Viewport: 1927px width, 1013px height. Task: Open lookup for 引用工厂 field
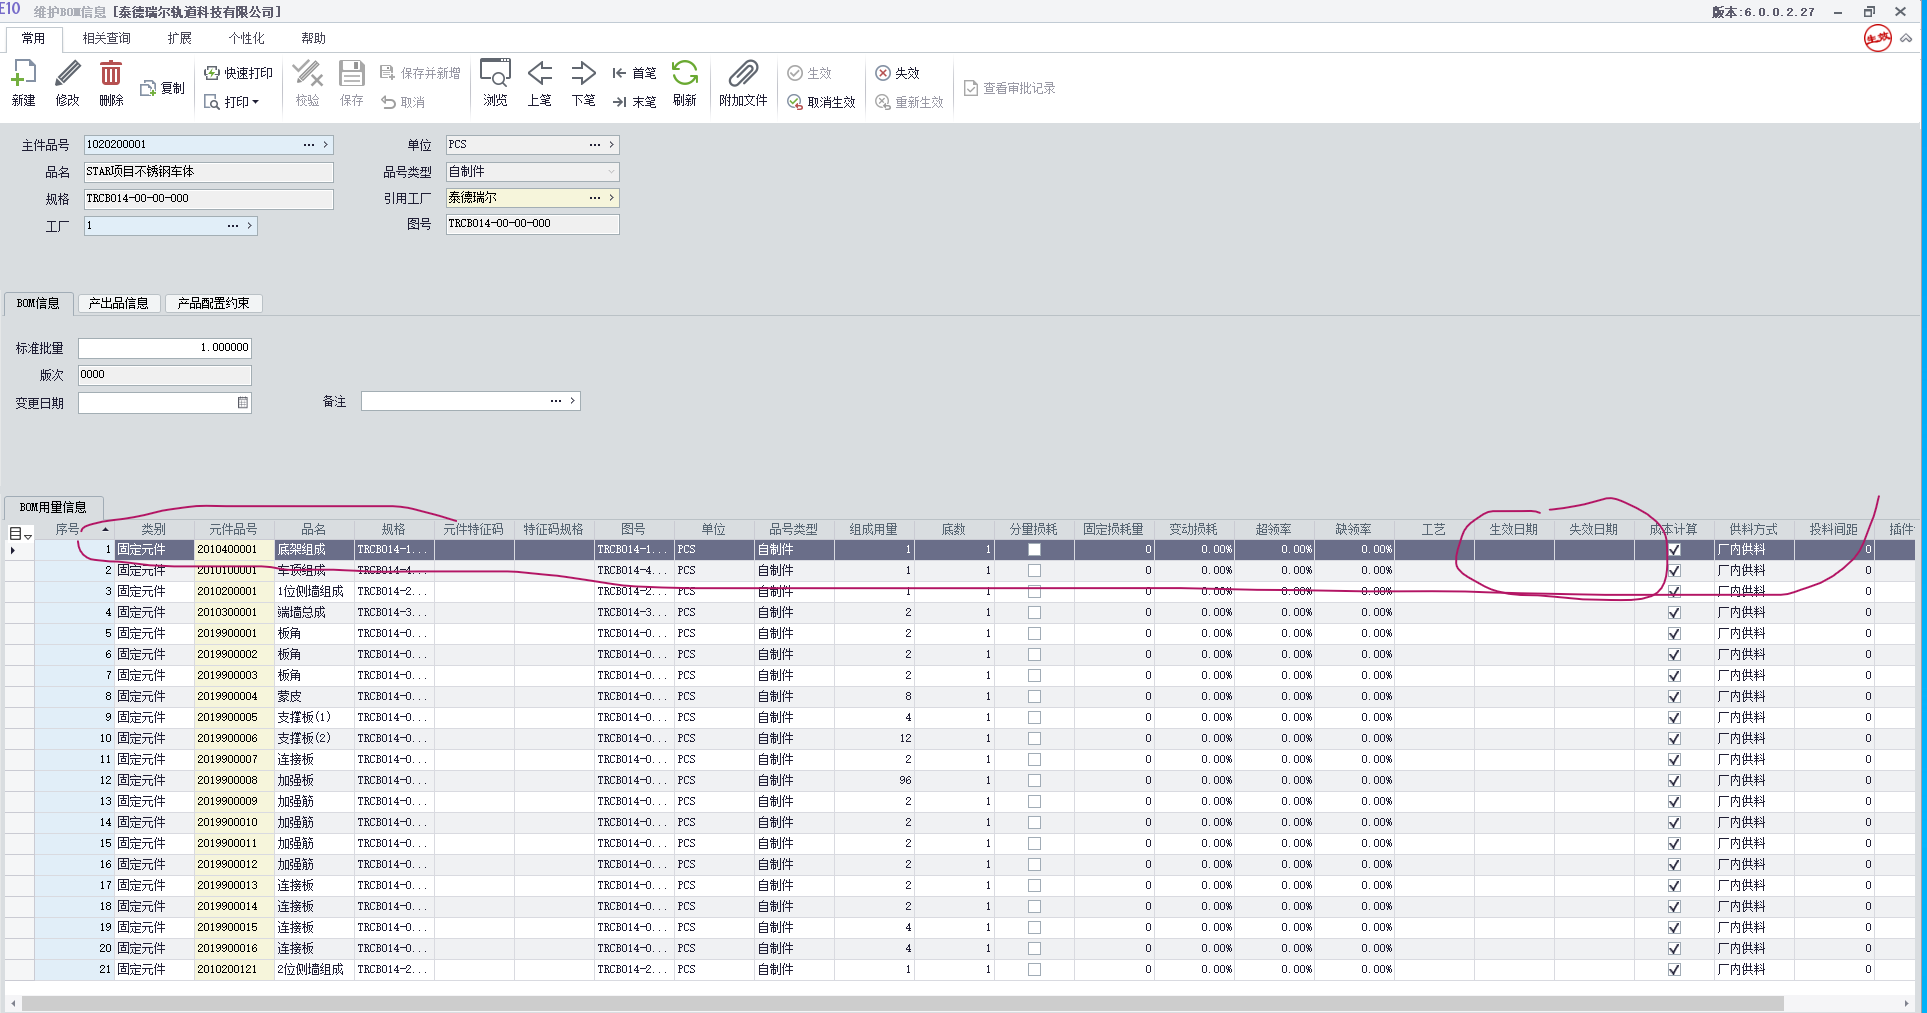click(595, 198)
